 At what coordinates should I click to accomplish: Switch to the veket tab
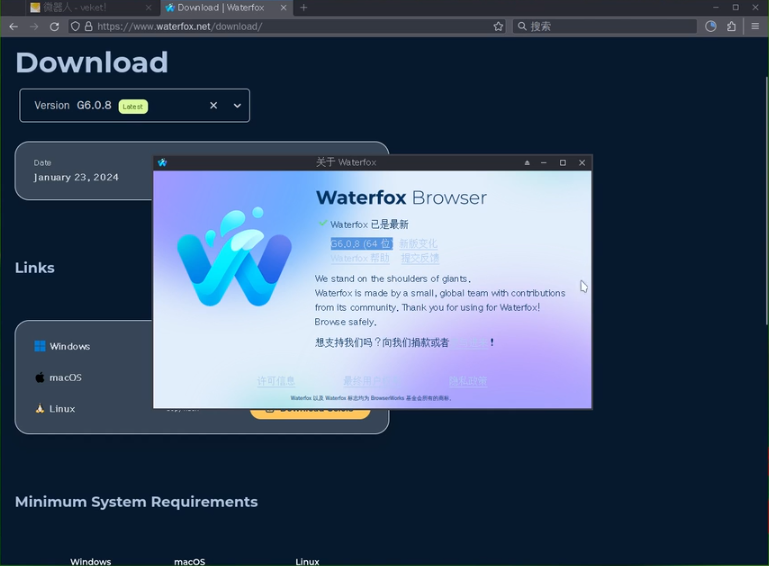click(91, 7)
